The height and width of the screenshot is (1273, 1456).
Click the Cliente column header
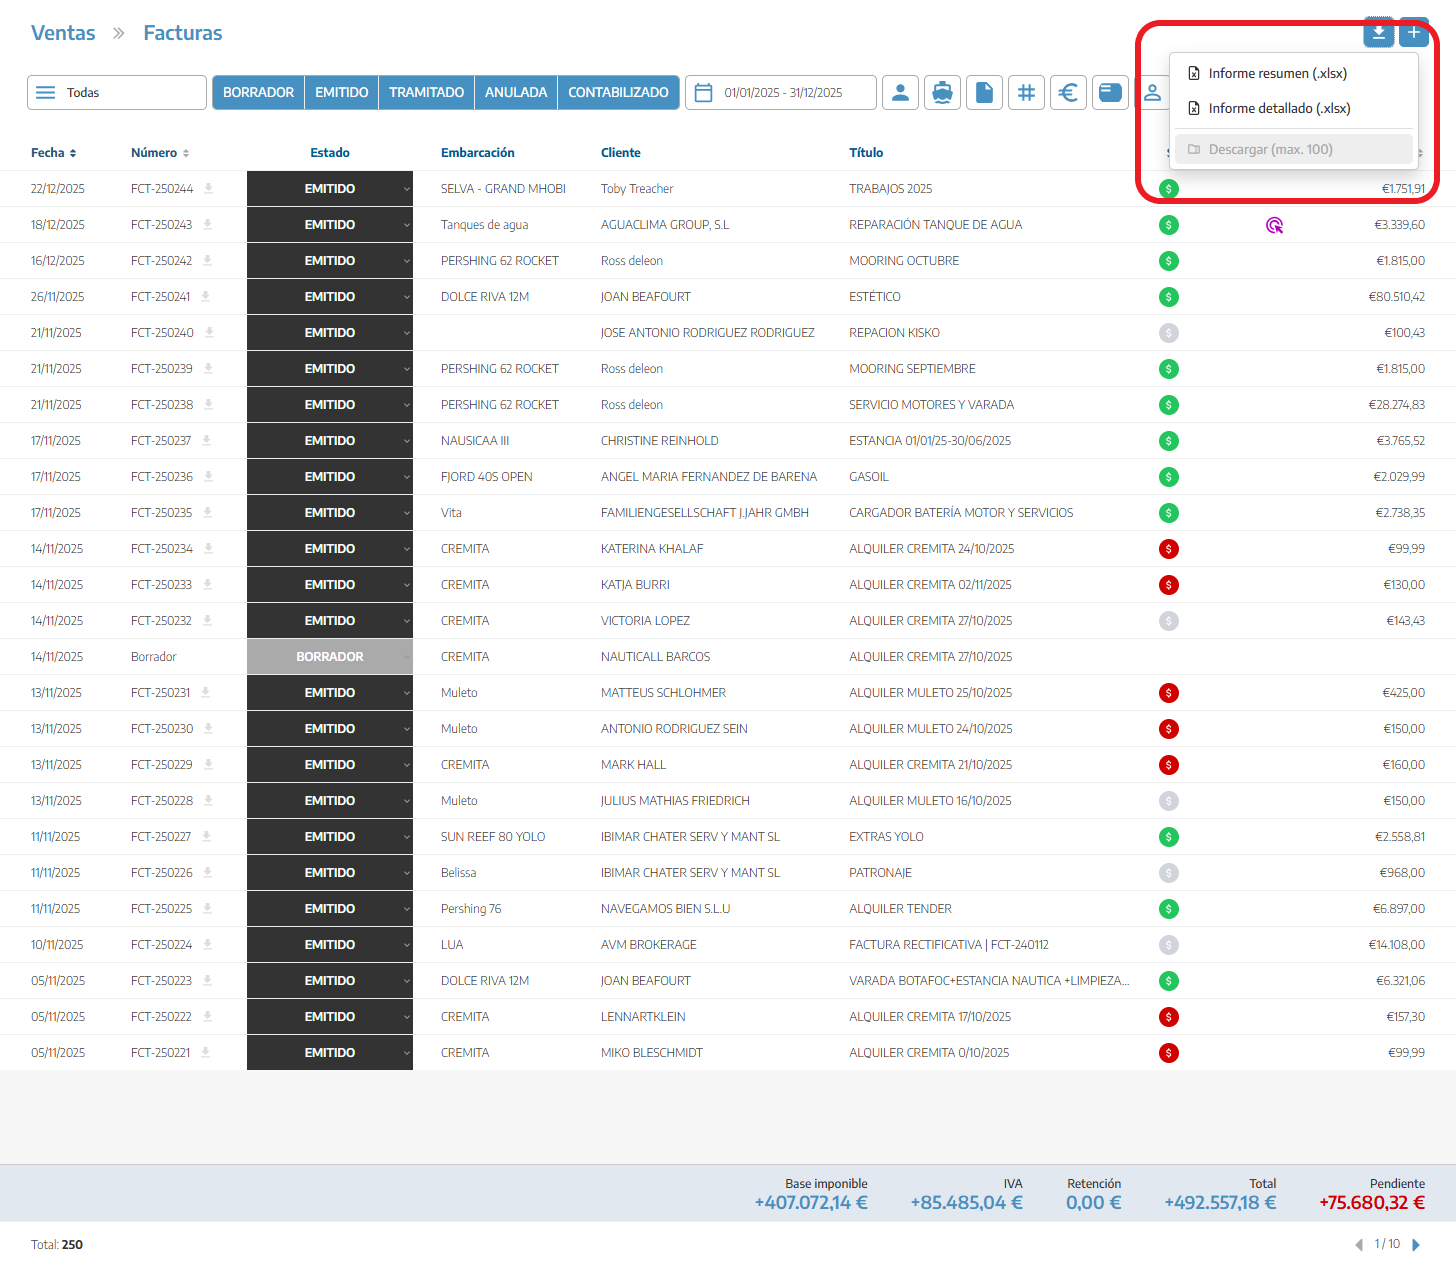click(621, 153)
